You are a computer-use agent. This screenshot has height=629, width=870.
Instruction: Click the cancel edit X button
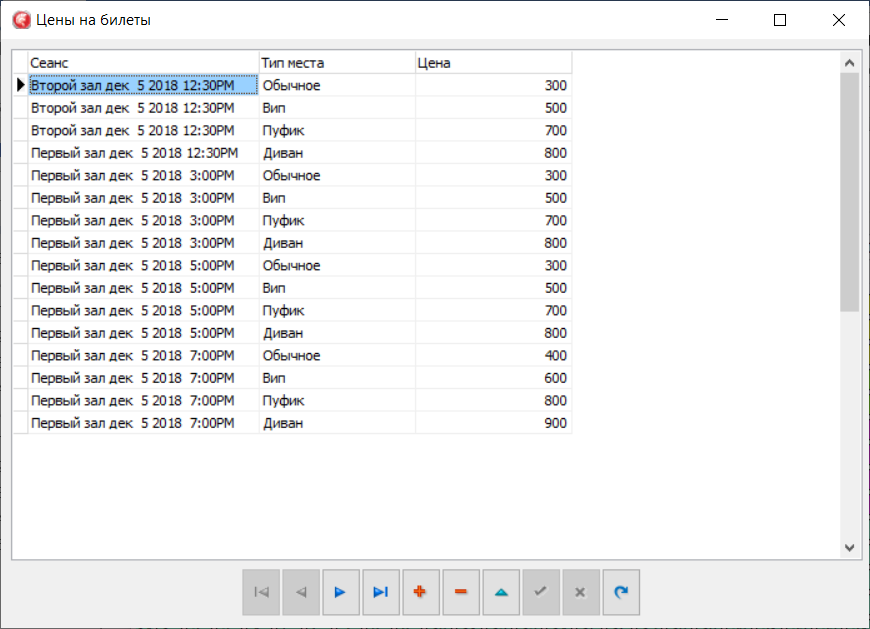[x=581, y=592]
